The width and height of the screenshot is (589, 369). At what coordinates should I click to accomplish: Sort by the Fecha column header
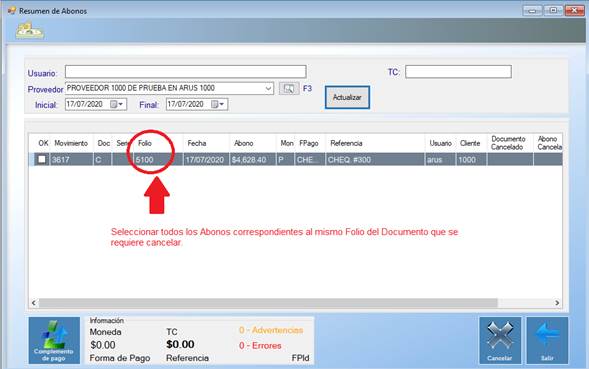197,143
